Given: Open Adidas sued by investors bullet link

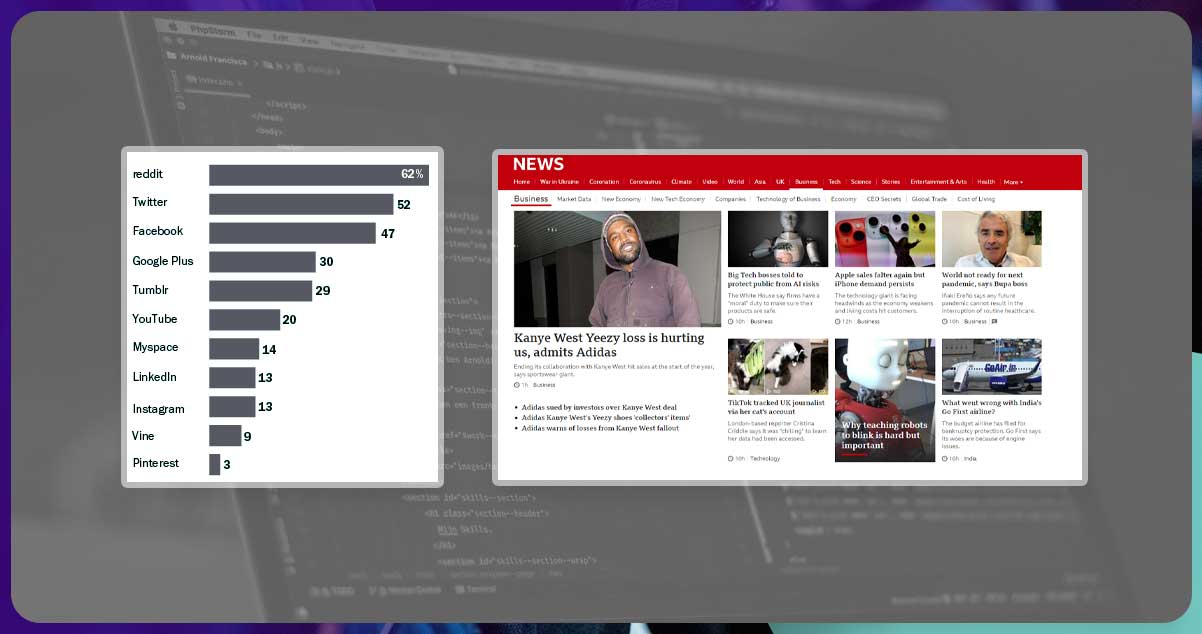Looking at the screenshot, I should coord(599,408).
